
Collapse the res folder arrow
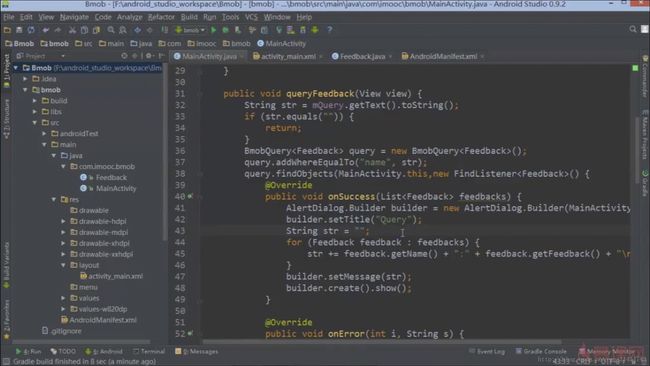coord(54,199)
